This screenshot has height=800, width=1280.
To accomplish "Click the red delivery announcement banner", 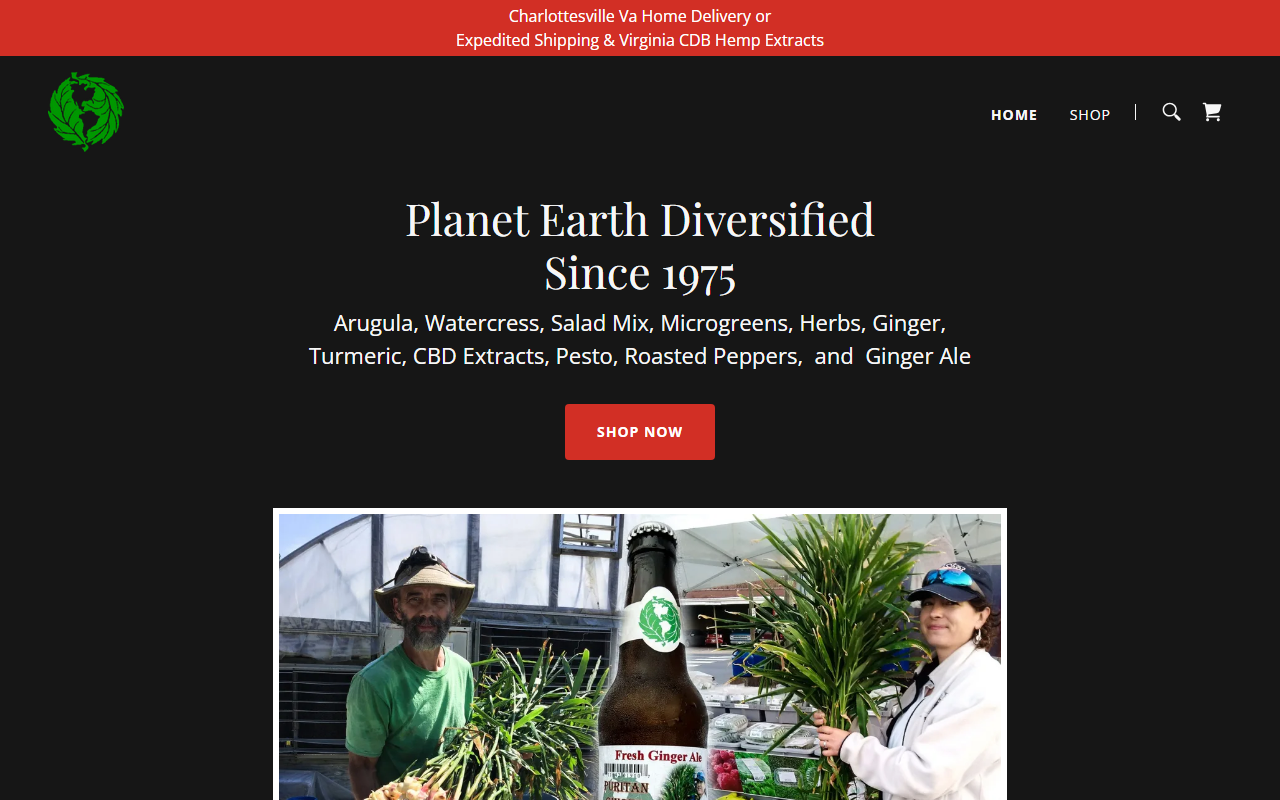I will pyautogui.click(x=640, y=28).
